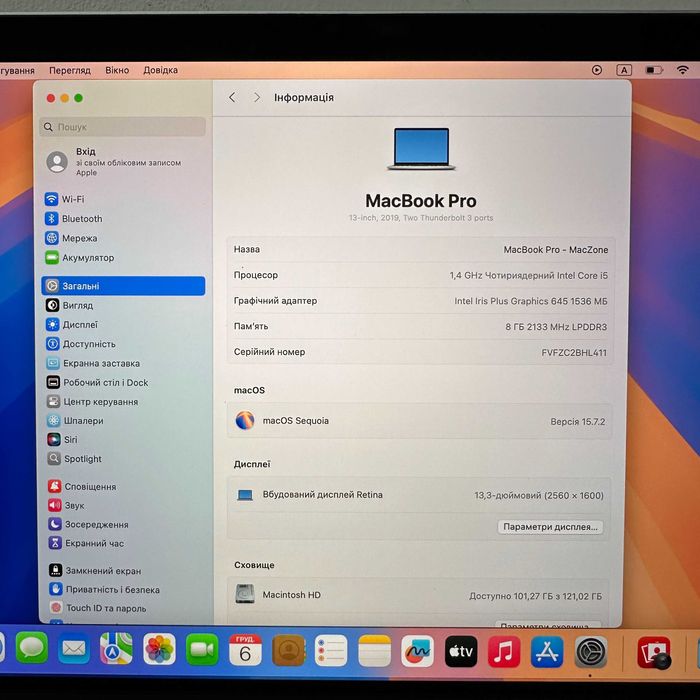Launch Mail from the Dock
700x700 pixels.
[74, 649]
